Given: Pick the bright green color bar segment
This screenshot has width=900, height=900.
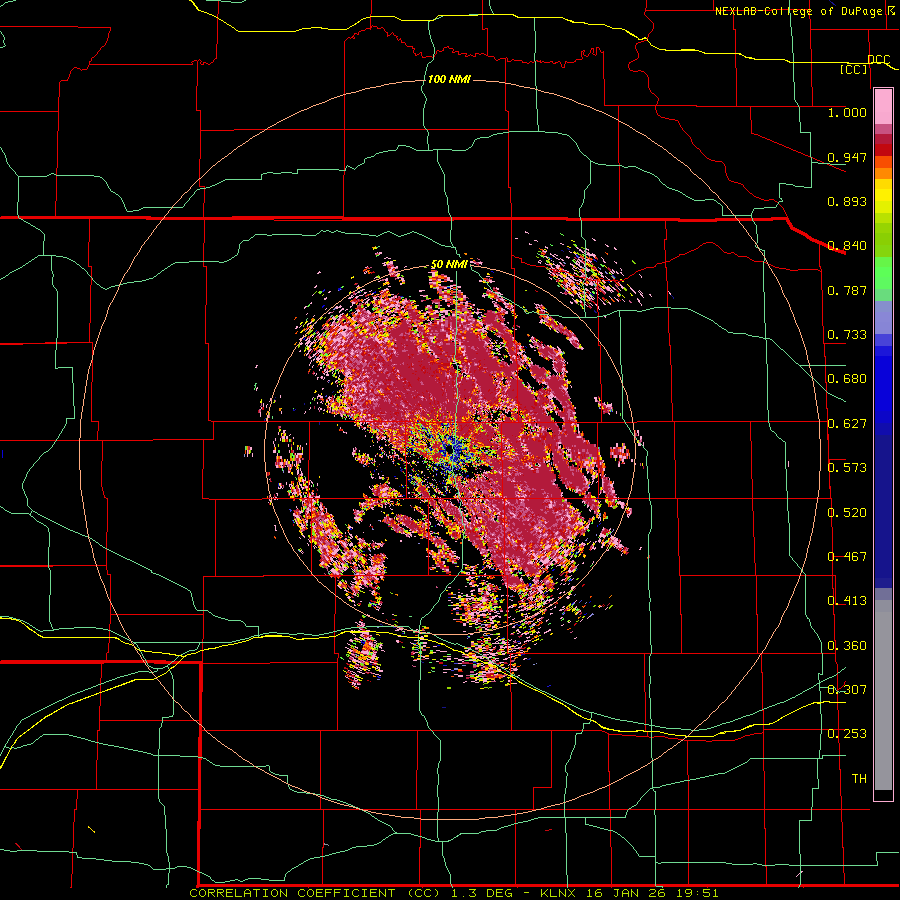Looking at the screenshot, I should [883, 273].
